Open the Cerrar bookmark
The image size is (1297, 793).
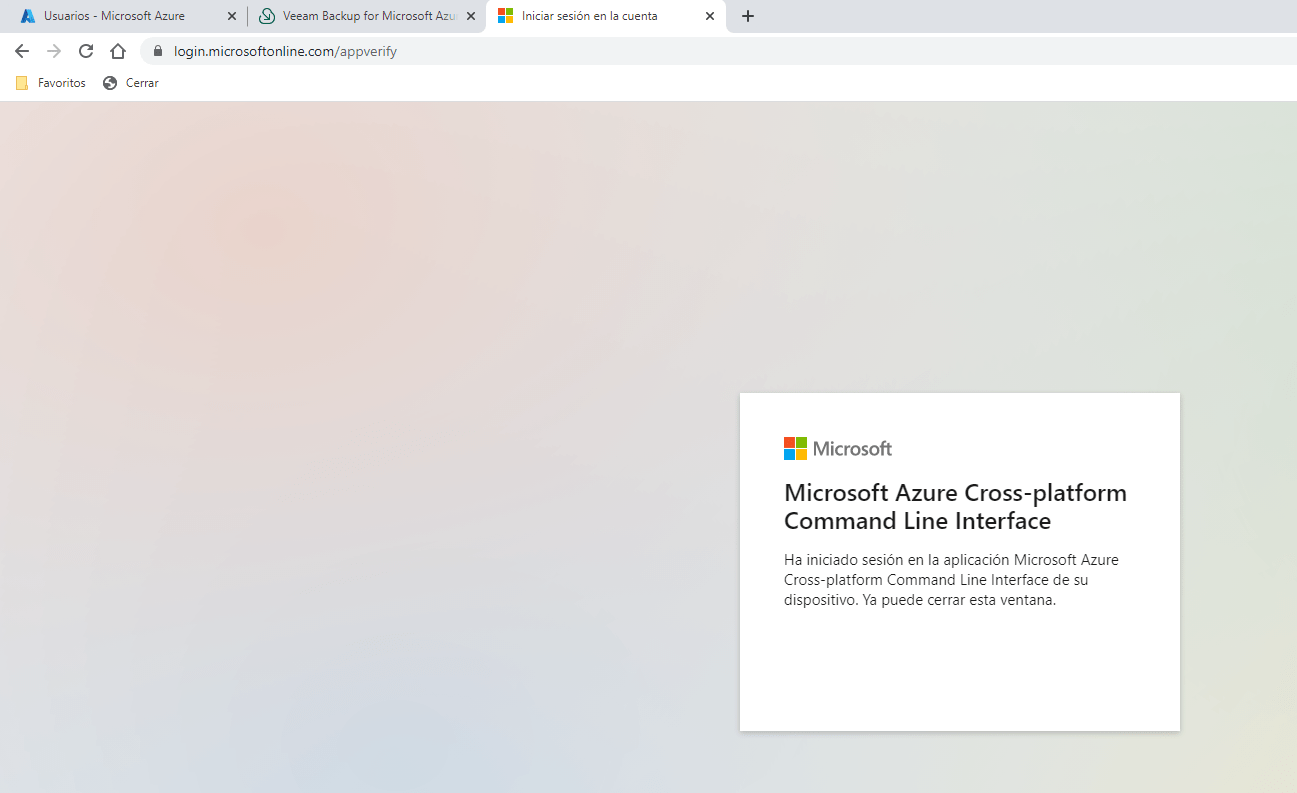tap(131, 83)
